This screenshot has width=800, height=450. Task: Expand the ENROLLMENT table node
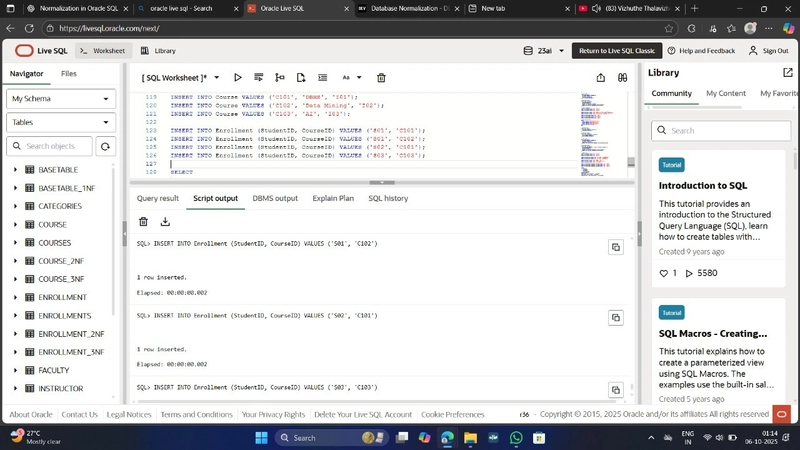click(x=15, y=297)
